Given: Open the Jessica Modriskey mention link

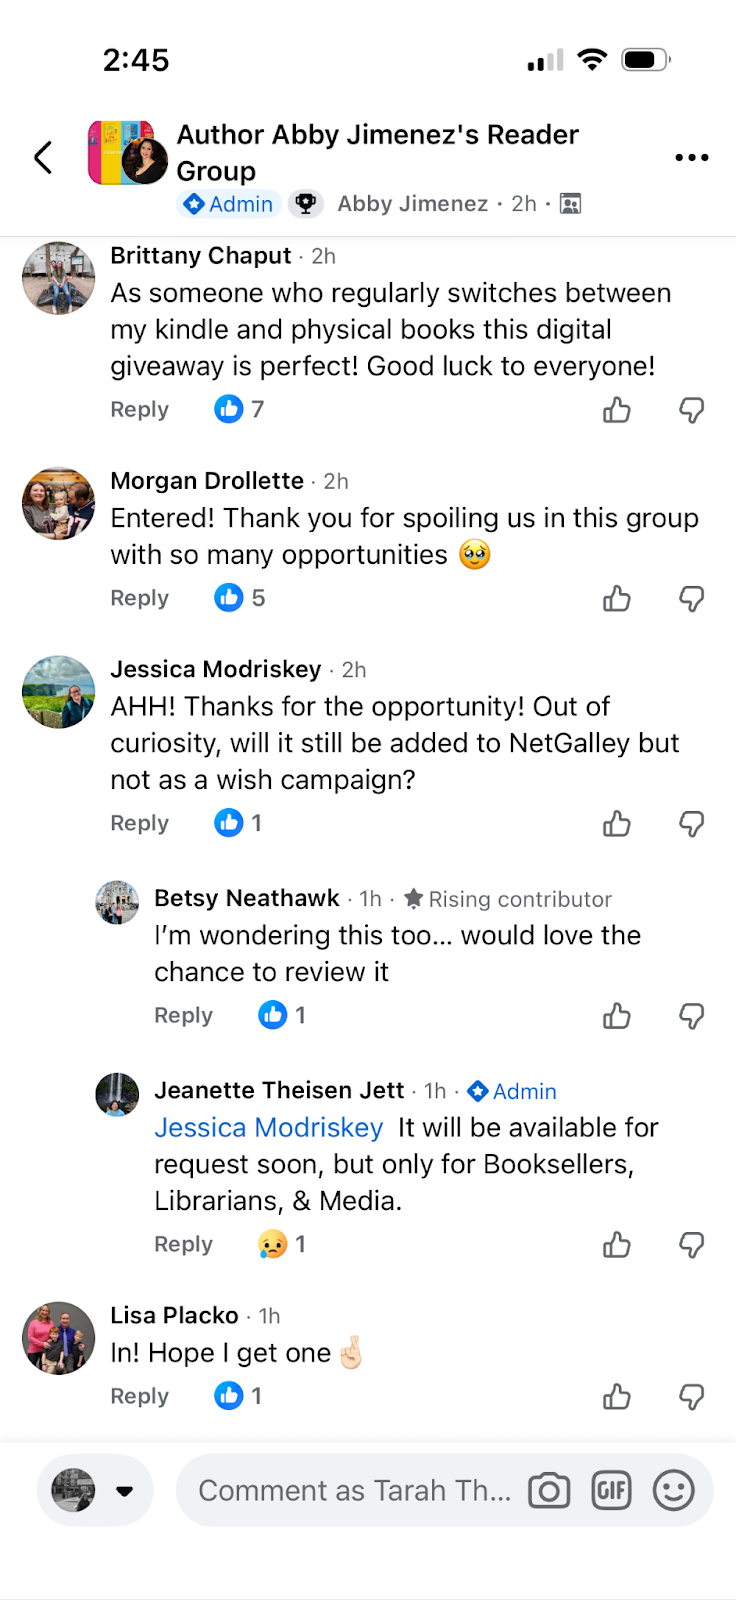Looking at the screenshot, I should pos(268,1128).
